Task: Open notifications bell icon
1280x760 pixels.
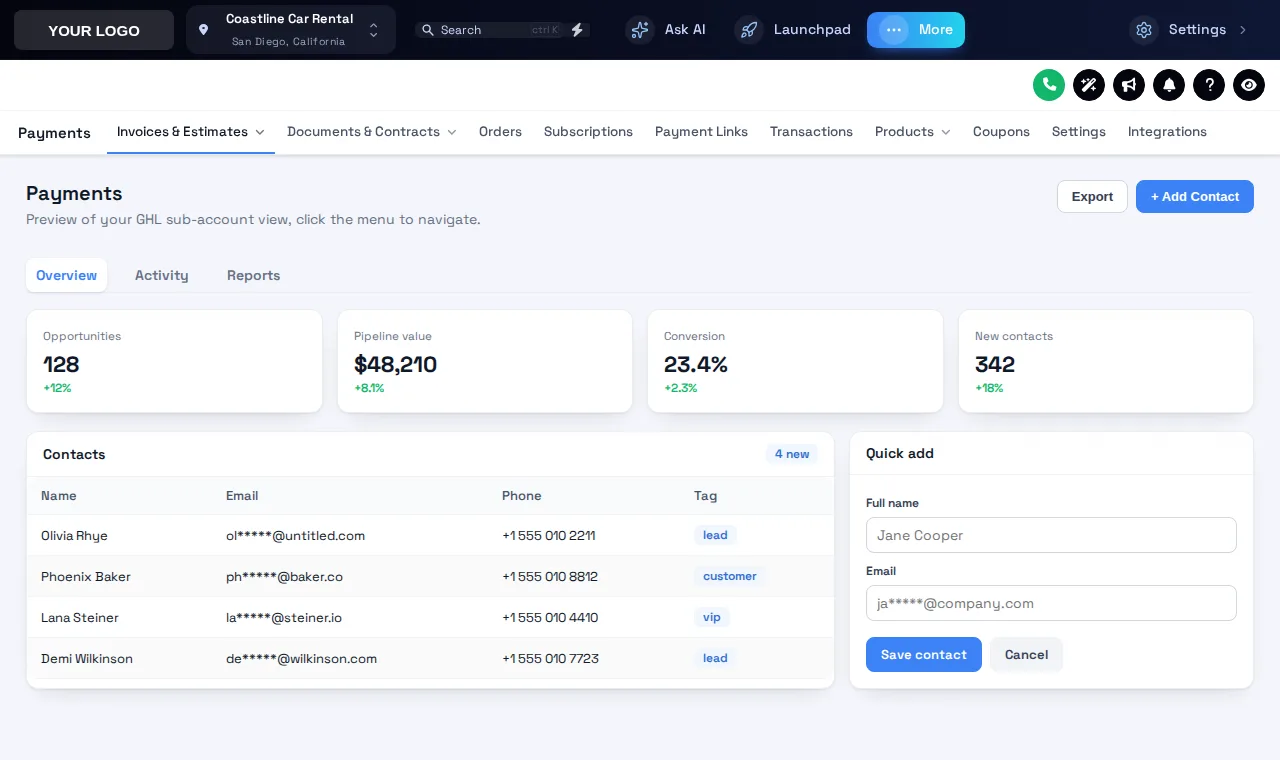Action: (1169, 85)
